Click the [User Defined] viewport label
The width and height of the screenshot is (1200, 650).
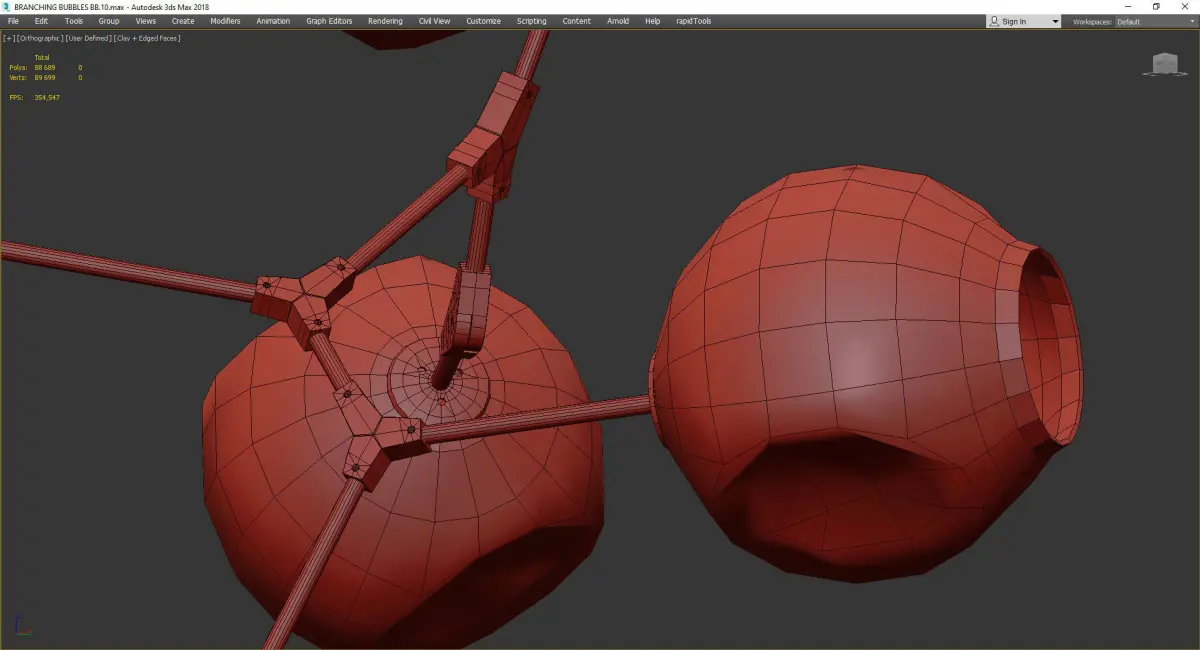[88, 38]
